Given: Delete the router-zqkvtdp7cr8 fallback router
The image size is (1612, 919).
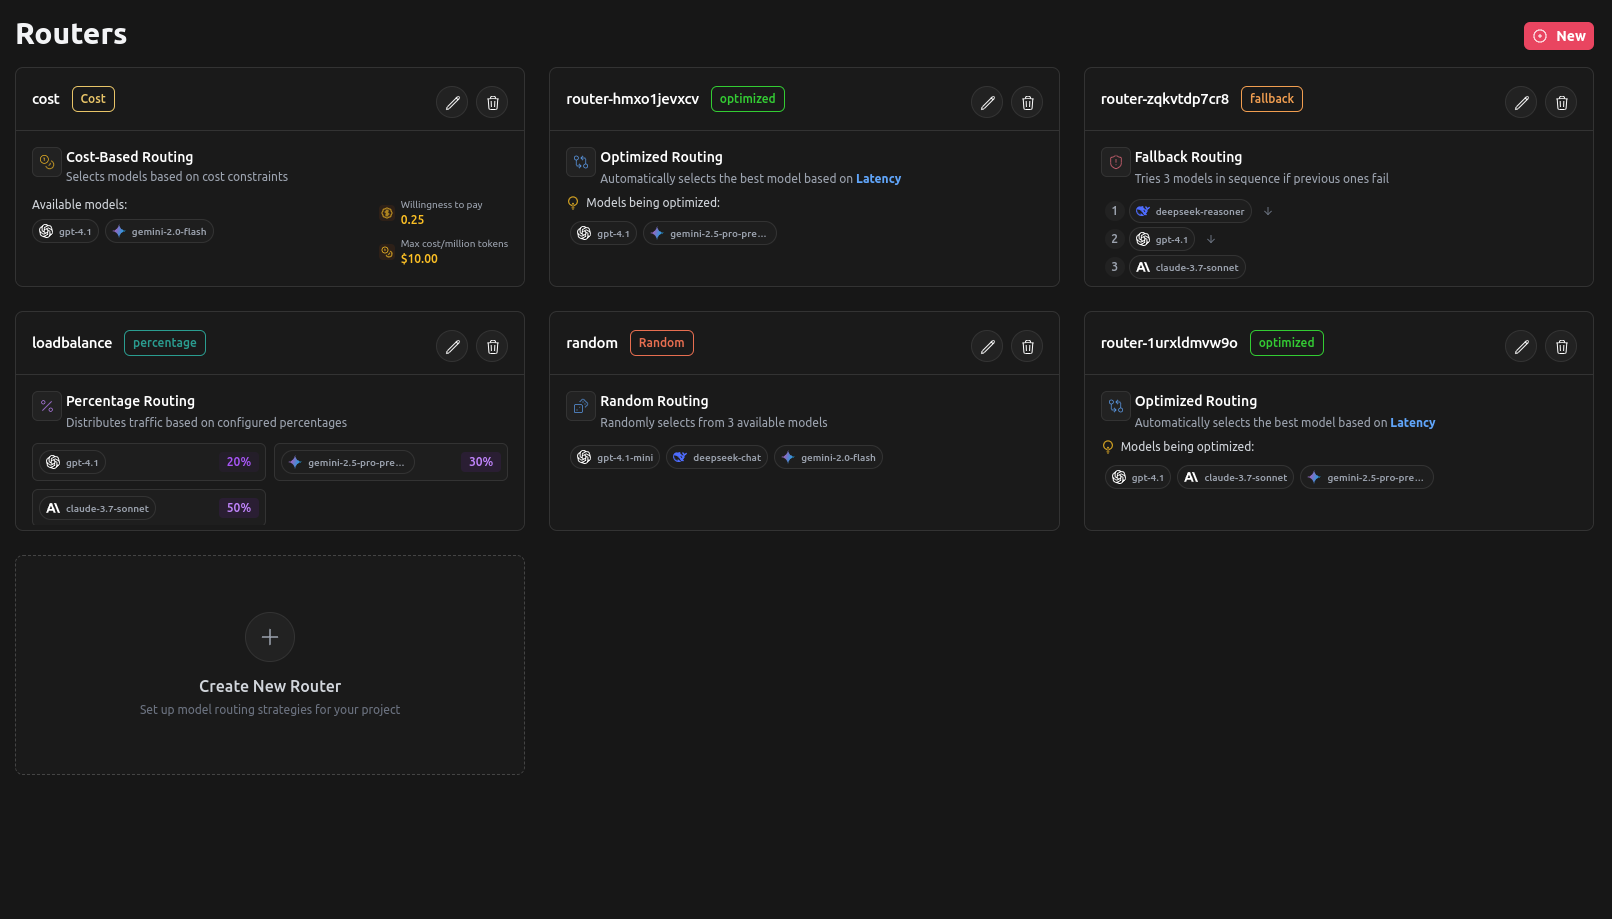Looking at the screenshot, I should 1561,102.
